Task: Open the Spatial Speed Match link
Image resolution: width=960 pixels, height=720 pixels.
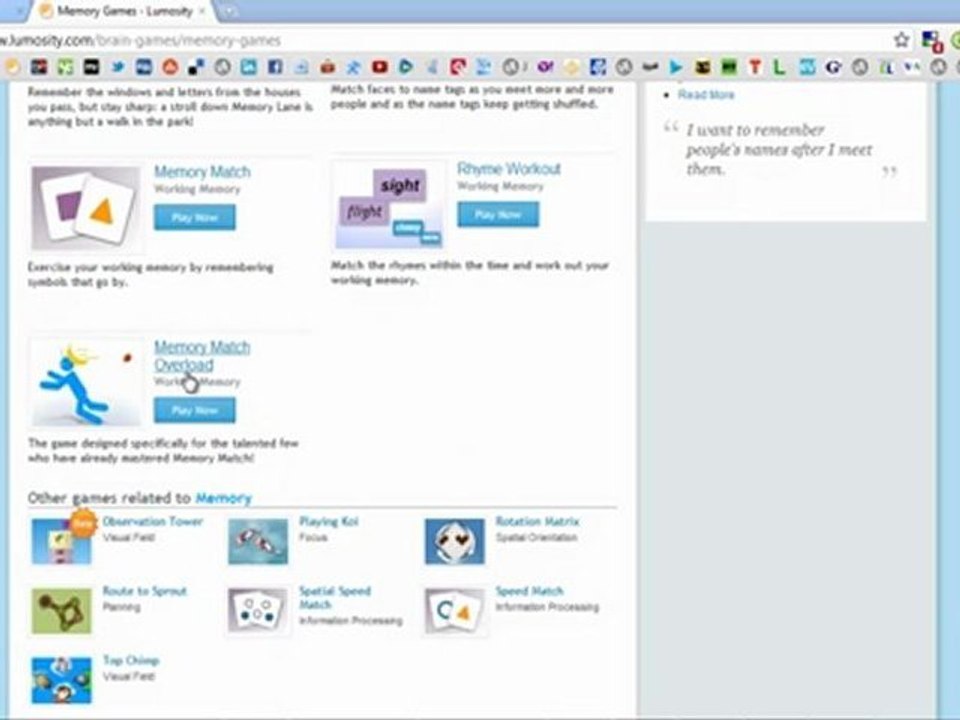Action: (x=335, y=598)
